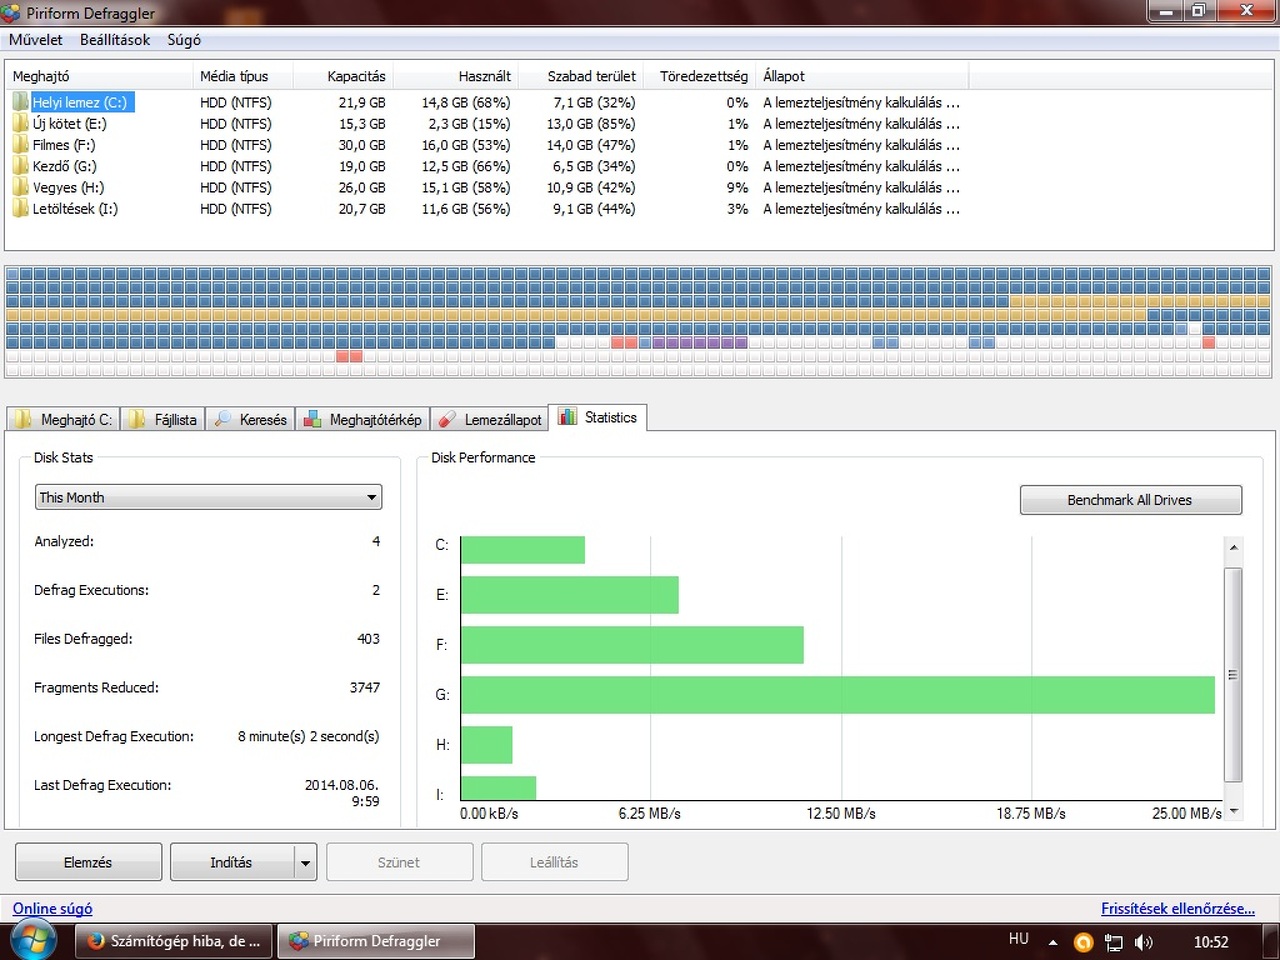The height and width of the screenshot is (960, 1280).
Task: Select the Vegyes (H:) drive row
Action: [486, 187]
